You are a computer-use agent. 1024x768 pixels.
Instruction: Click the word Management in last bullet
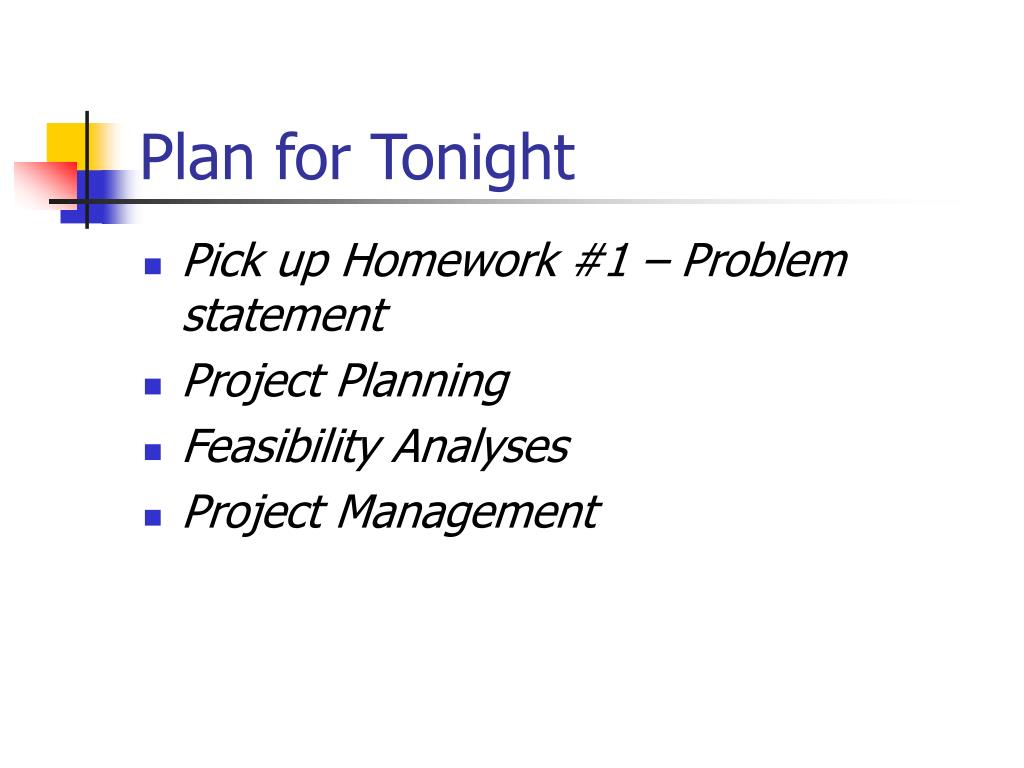tap(468, 512)
